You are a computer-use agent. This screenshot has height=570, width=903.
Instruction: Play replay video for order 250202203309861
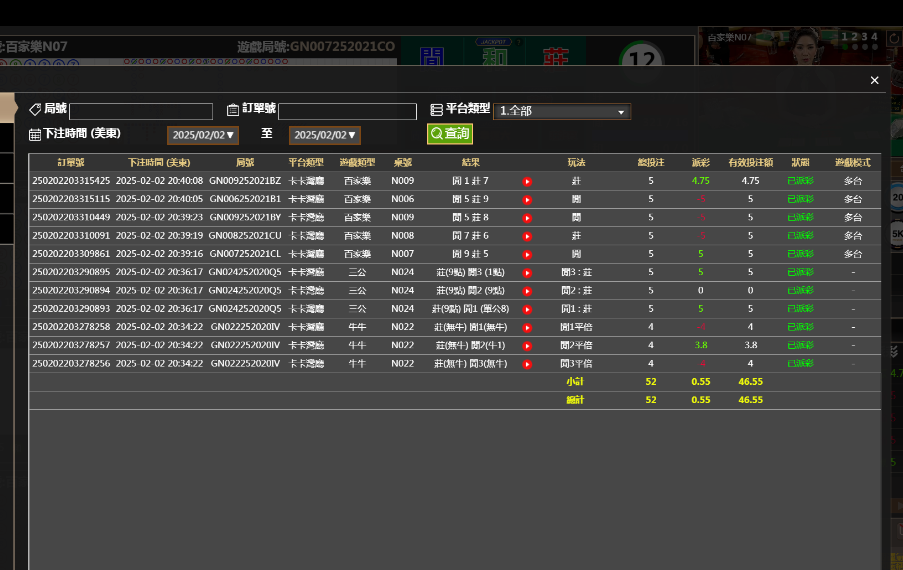point(527,254)
